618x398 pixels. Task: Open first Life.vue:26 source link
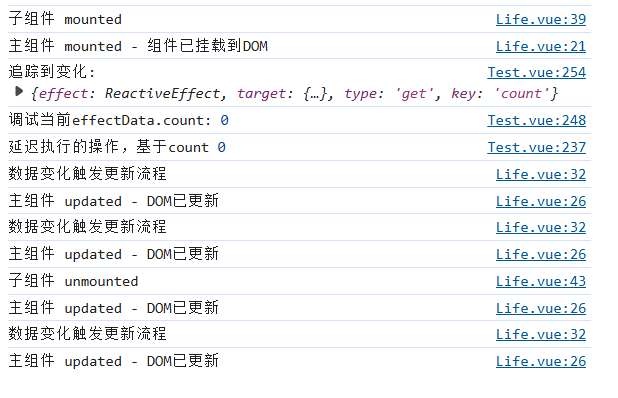click(541, 201)
